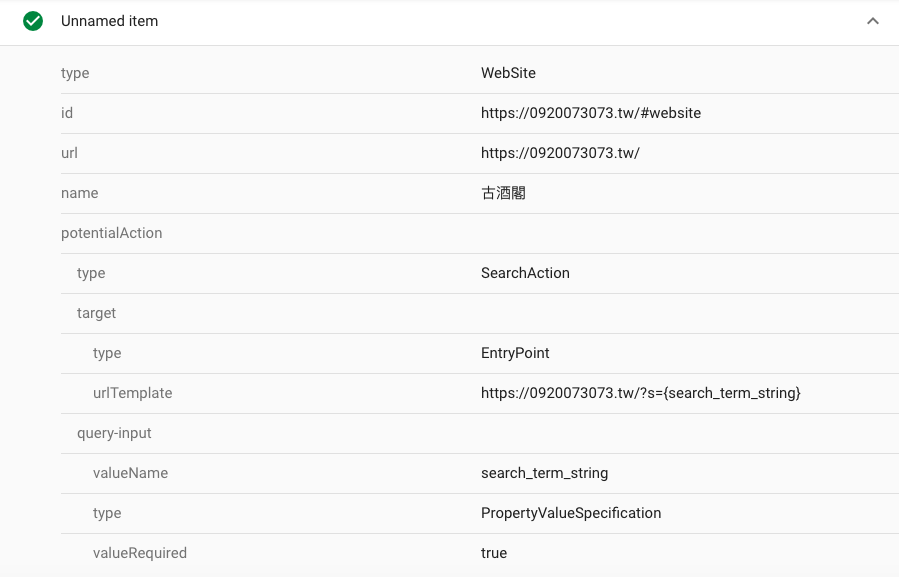The width and height of the screenshot is (899, 577).
Task: Select the name value 古酒閣
Action: [x=503, y=193]
